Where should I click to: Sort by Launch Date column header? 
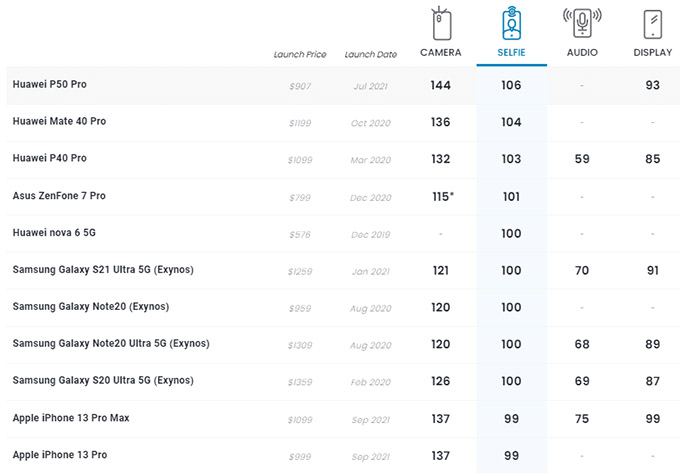(x=370, y=54)
